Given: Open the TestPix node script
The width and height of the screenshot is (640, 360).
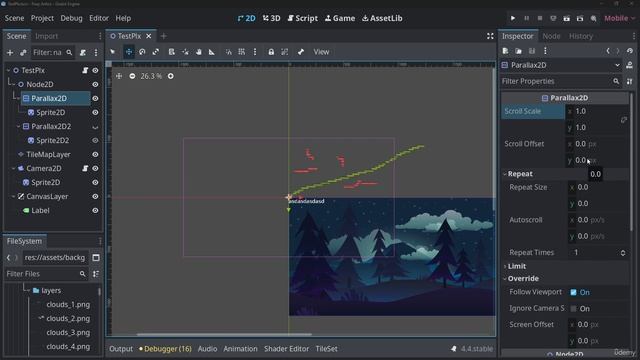Looking at the screenshot, I should (85, 70).
